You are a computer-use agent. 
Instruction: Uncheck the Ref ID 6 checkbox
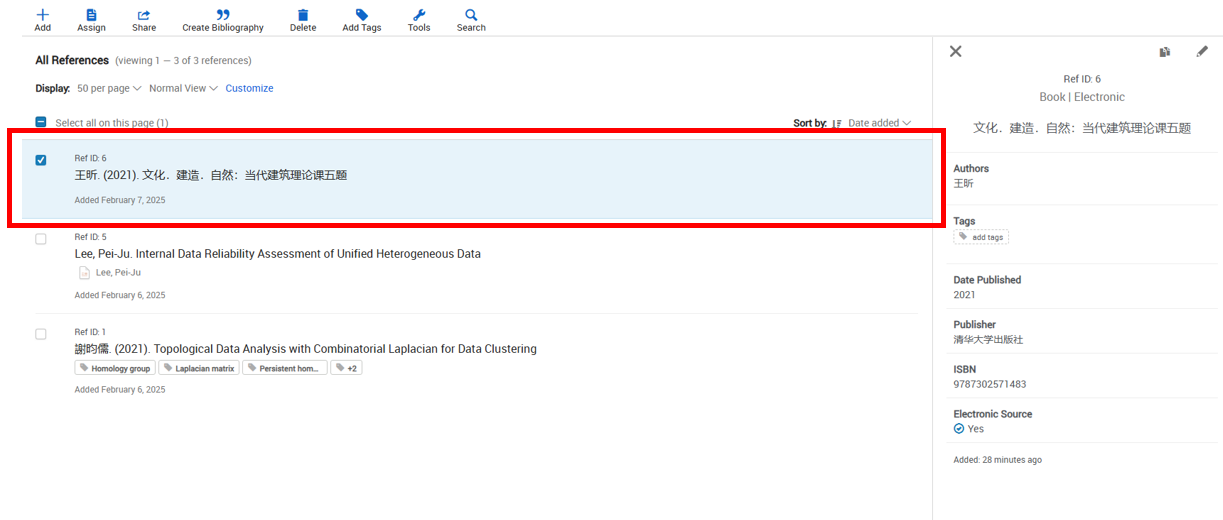[x=41, y=160]
